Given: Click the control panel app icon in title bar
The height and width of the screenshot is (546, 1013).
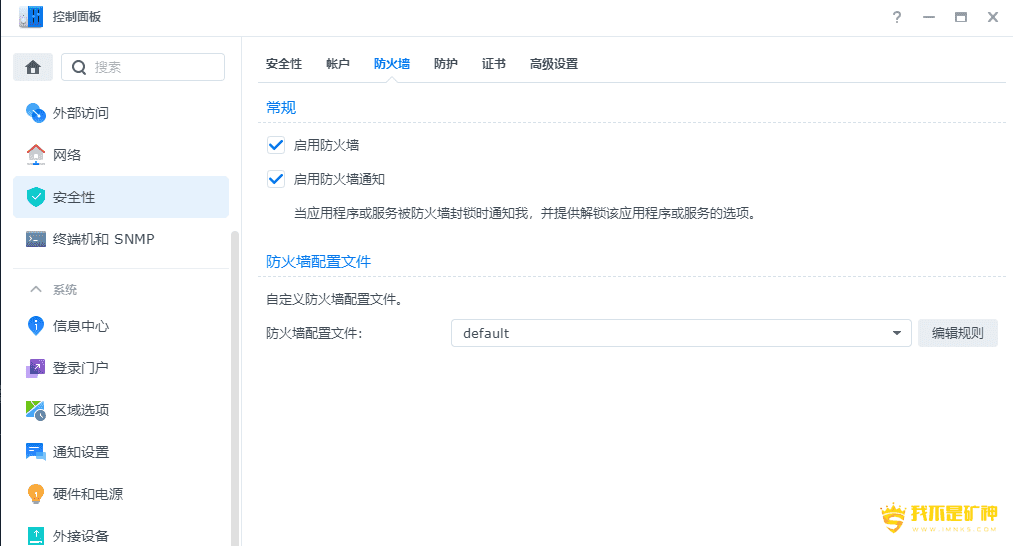Looking at the screenshot, I should [31, 17].
